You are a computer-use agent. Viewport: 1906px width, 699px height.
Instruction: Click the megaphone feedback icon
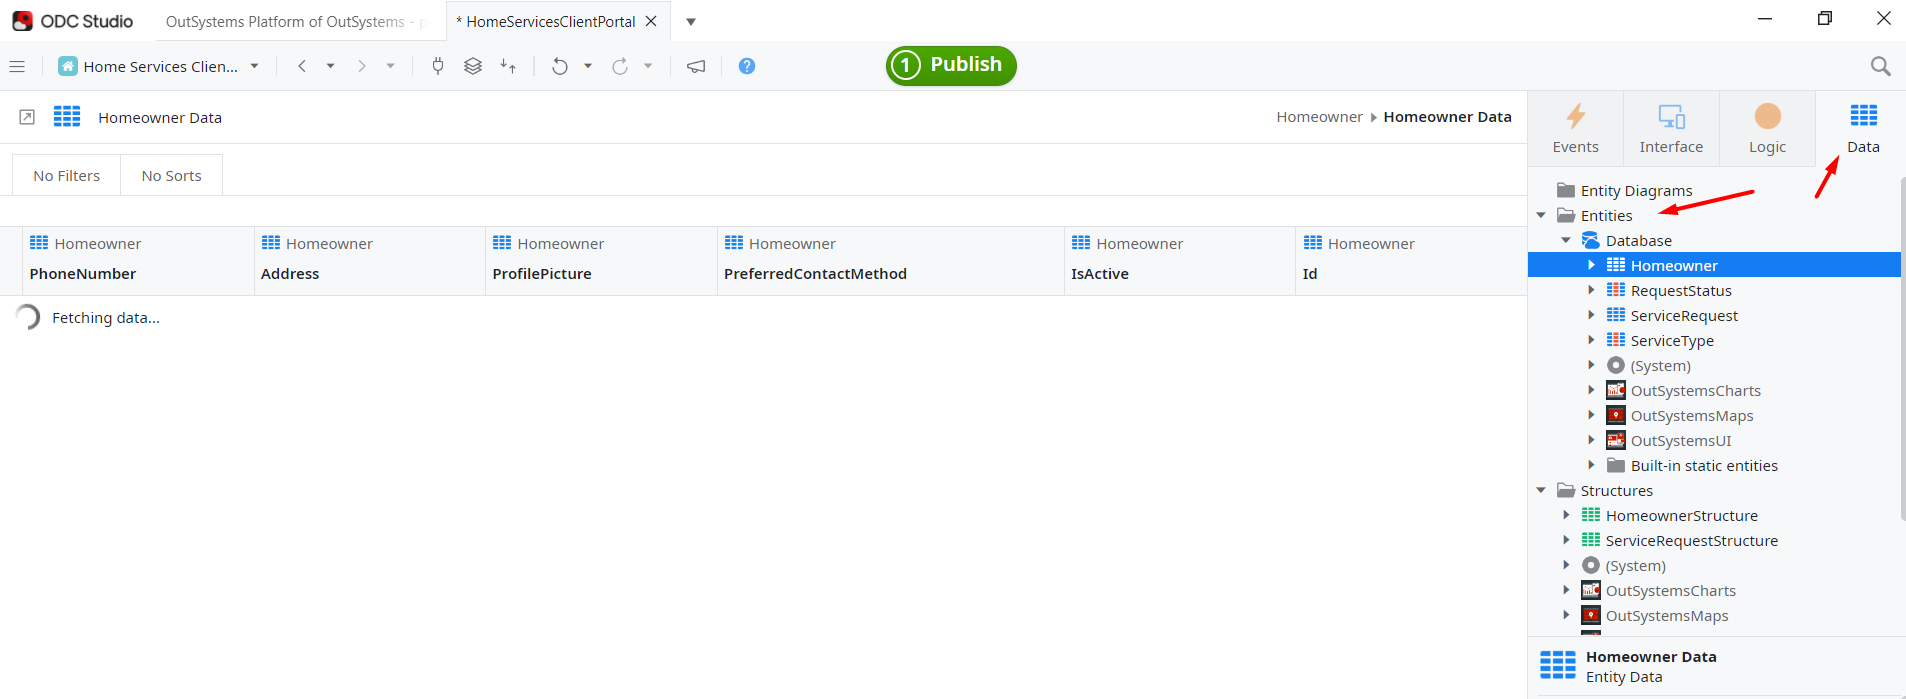696,66
